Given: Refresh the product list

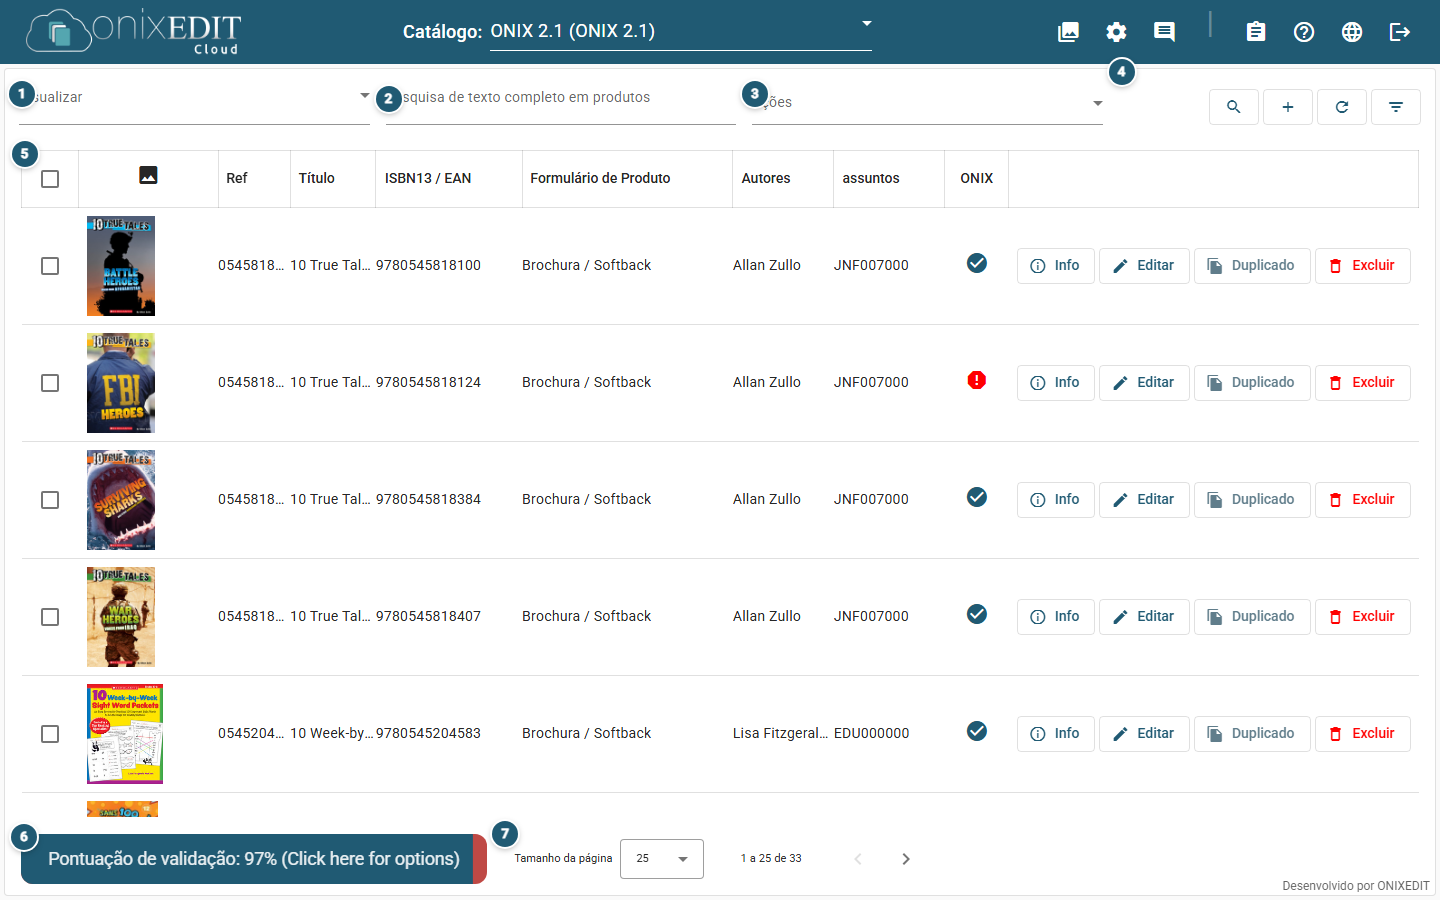Looking at the screenshot, I should pyautogui.click(x=1342, y=107).
